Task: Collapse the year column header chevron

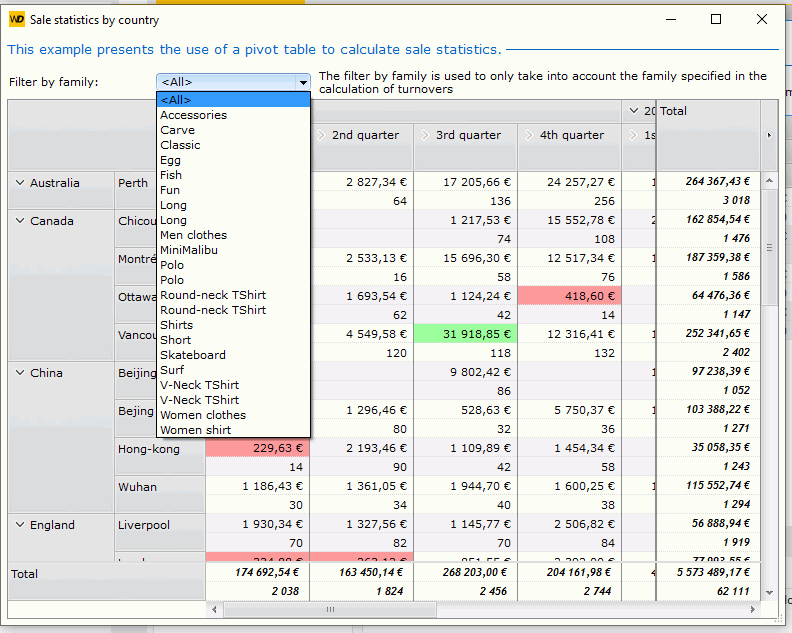Action: tap(633, 111)
